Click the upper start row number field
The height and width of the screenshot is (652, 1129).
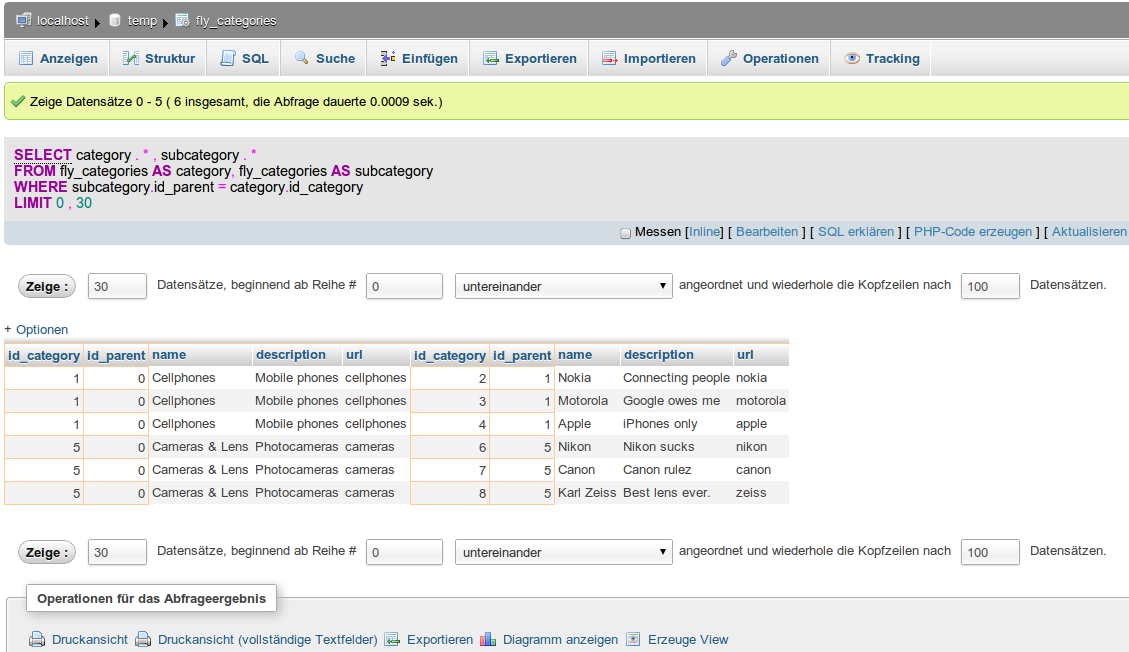coord(404,286)
